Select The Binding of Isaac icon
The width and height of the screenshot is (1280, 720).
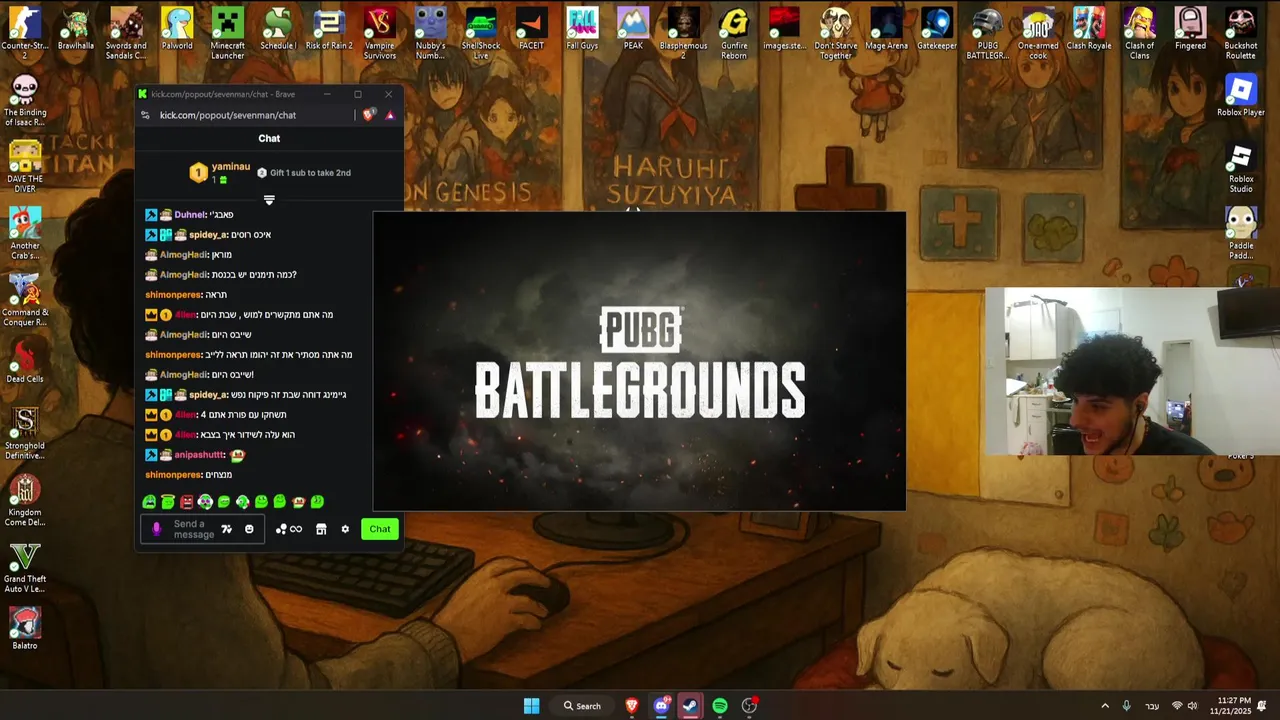point(25,101)
